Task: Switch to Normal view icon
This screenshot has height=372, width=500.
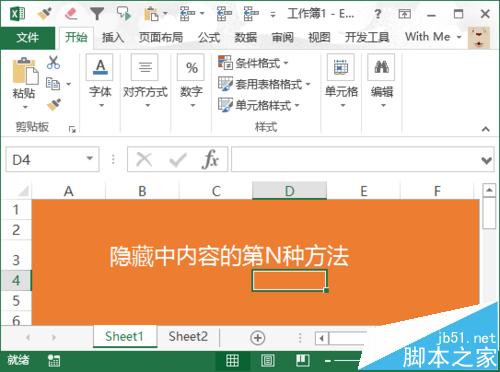Action: tap(232, 360)
